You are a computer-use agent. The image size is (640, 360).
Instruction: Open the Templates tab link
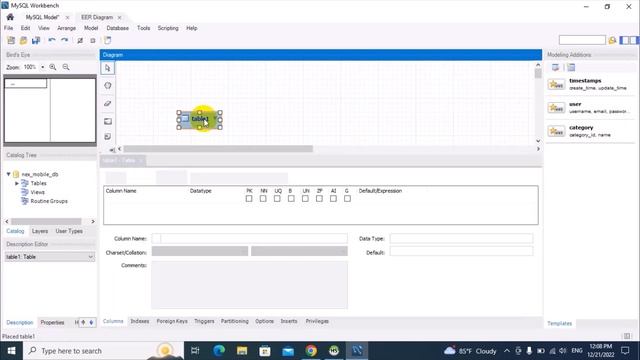pyautogui.click(x=559, y=323)
